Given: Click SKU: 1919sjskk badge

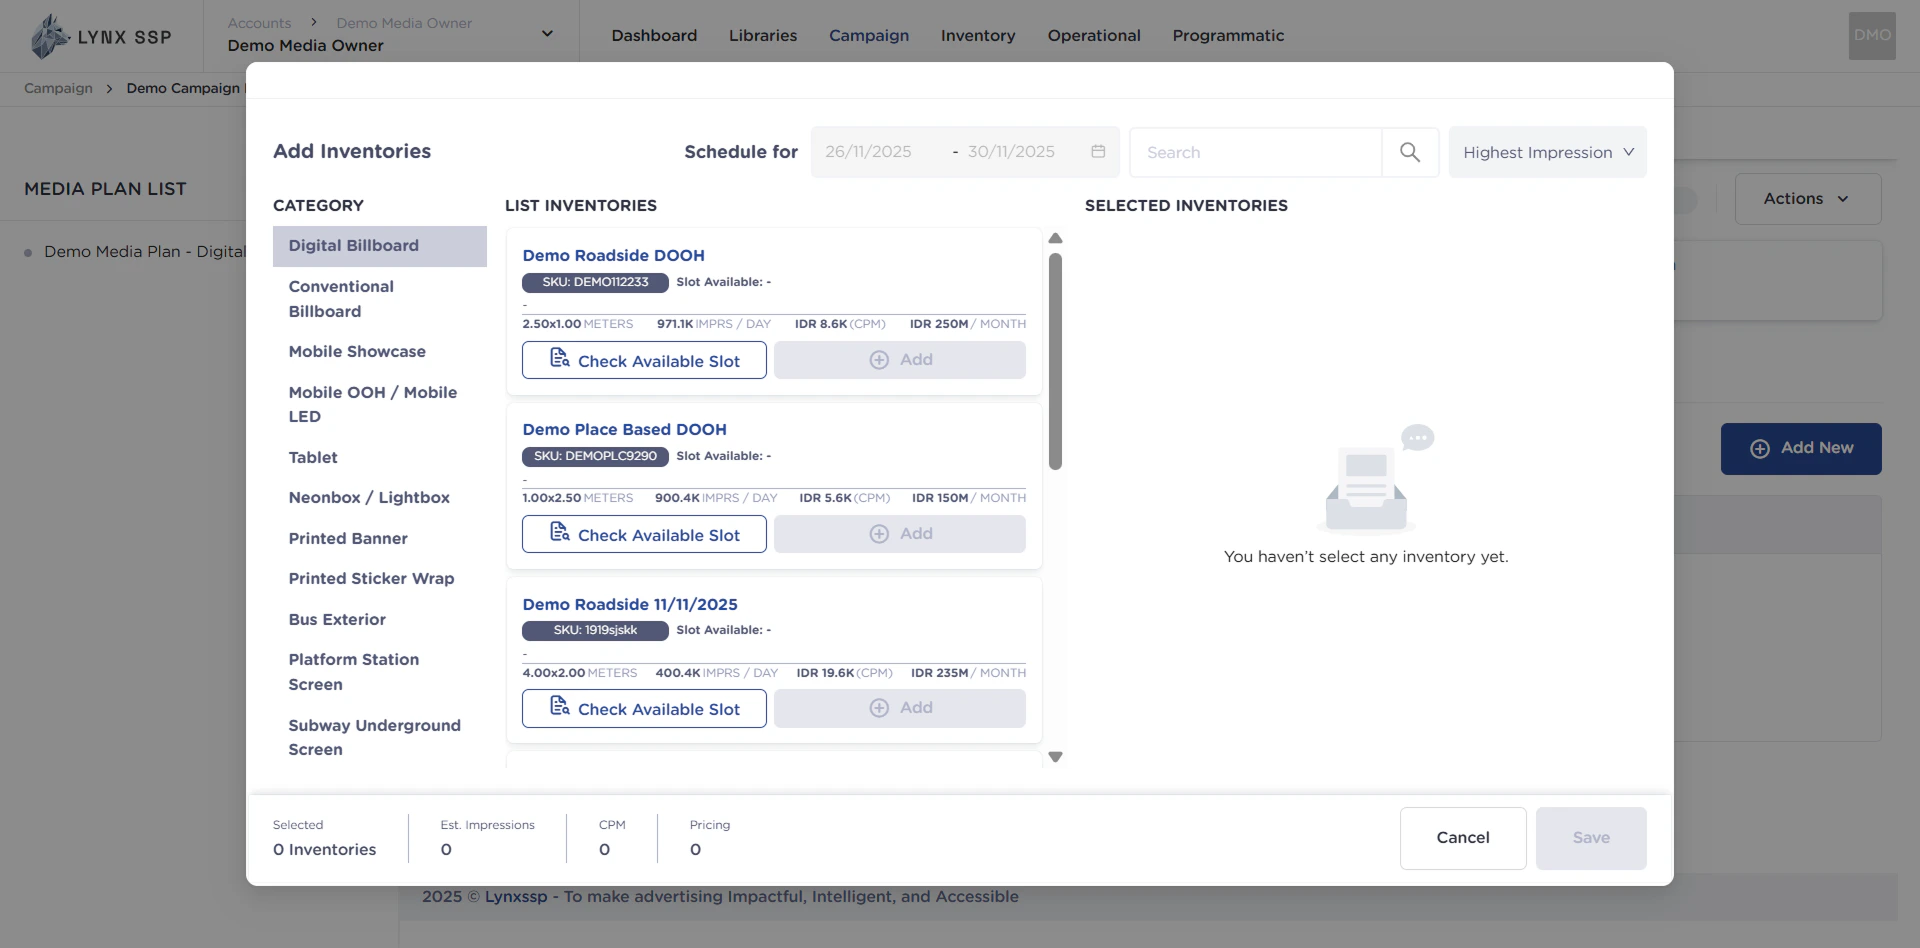Looking at the screenshot, I should [595, 630].
